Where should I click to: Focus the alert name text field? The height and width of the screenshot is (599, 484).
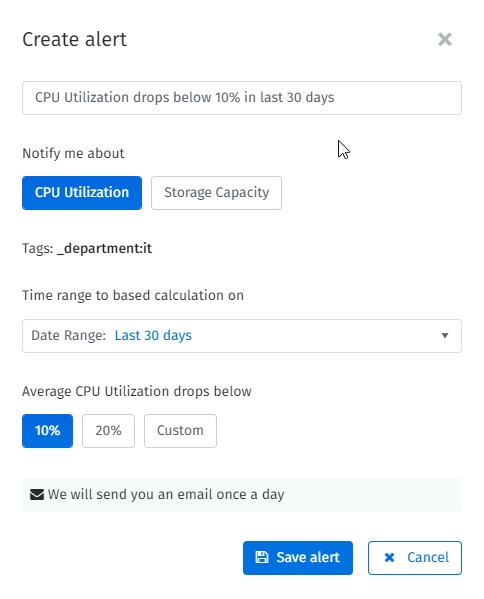[242, 98]
